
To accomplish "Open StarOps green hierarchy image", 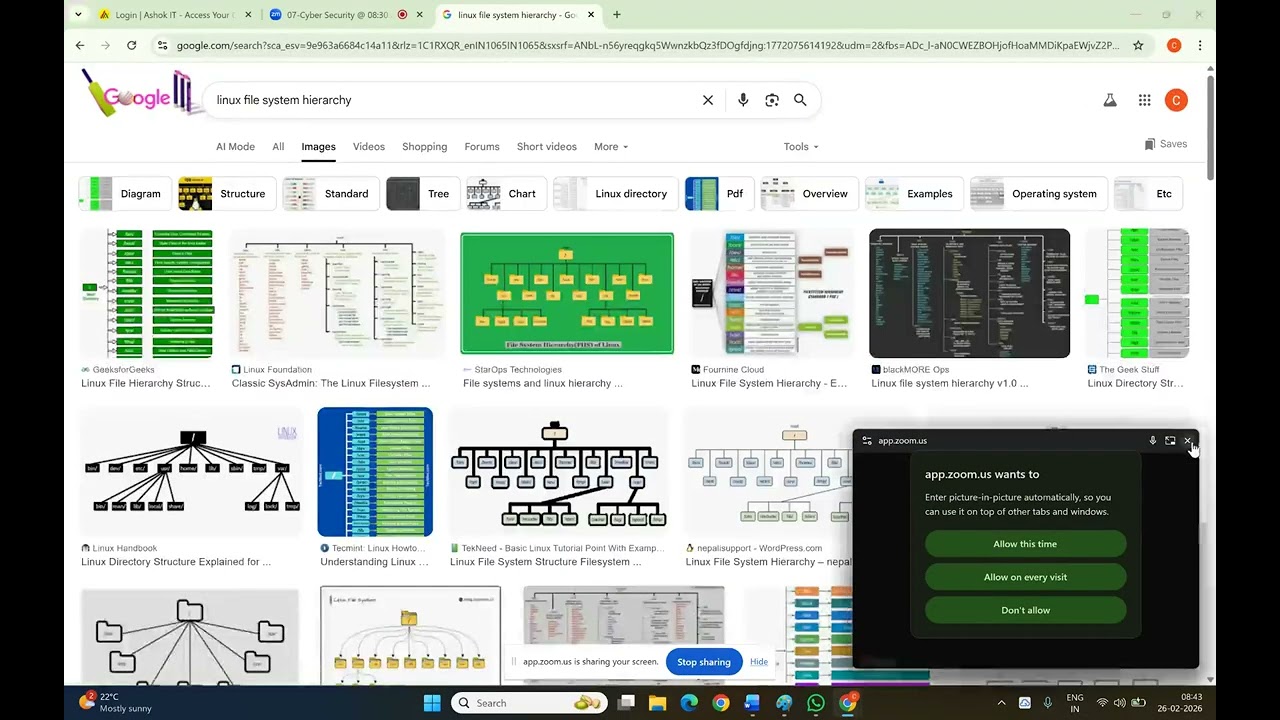I will 567,294.
